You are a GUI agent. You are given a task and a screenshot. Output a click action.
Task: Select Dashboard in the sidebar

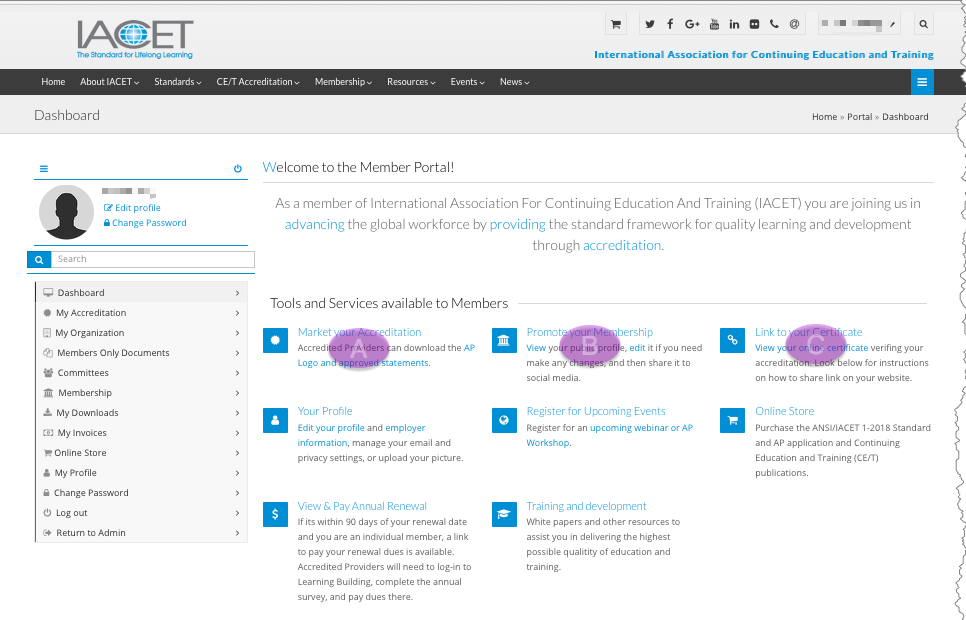(x=142, y=293)
